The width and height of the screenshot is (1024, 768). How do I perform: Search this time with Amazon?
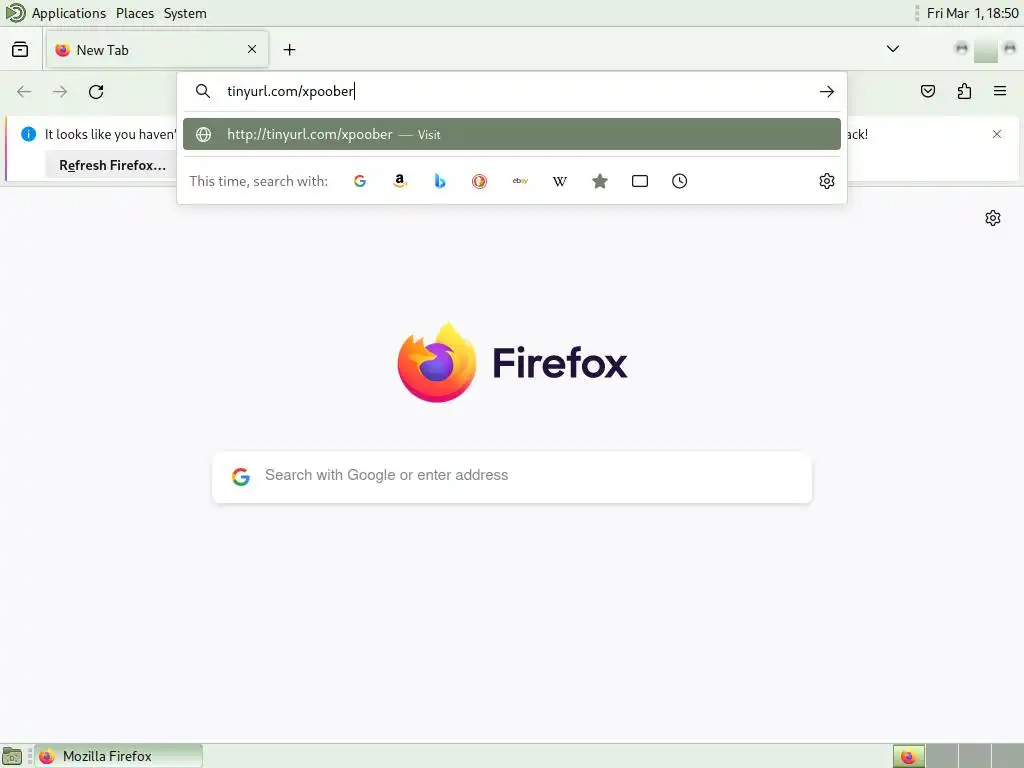click(x=400, y=181)
